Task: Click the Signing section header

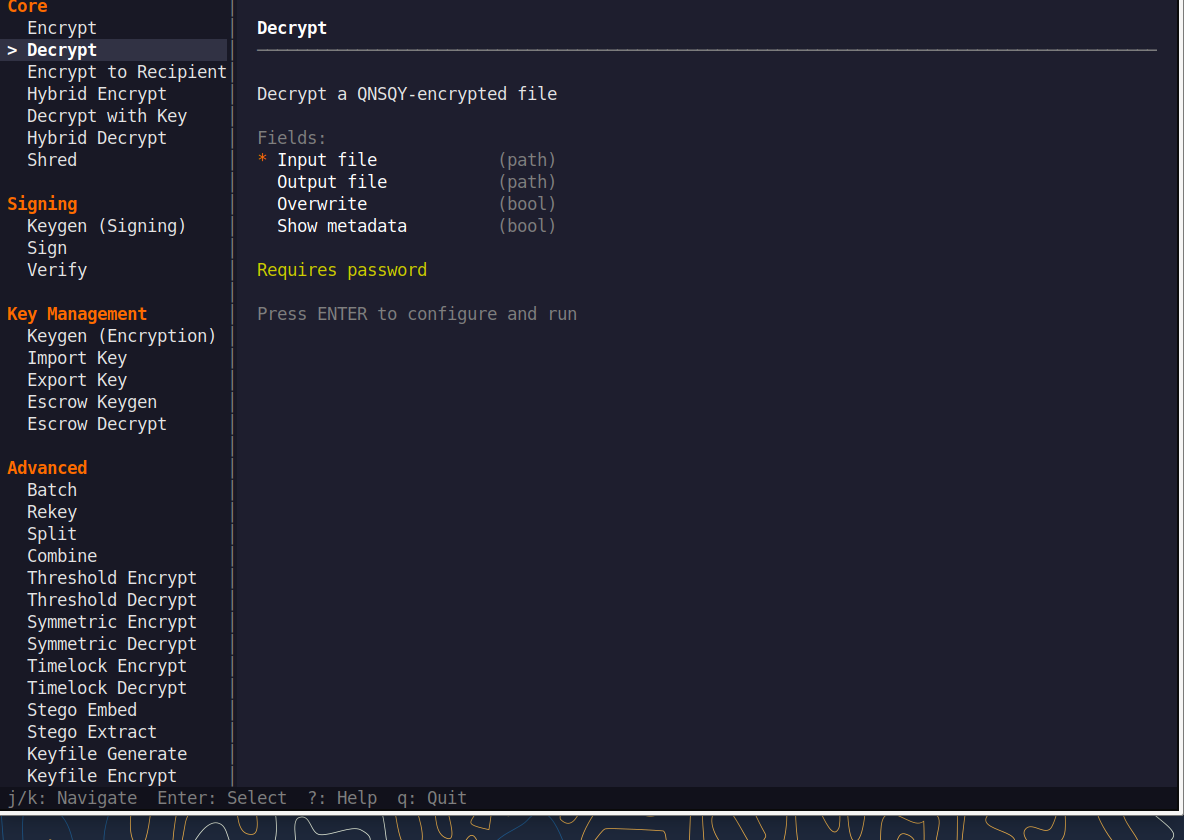Action: 42,204
